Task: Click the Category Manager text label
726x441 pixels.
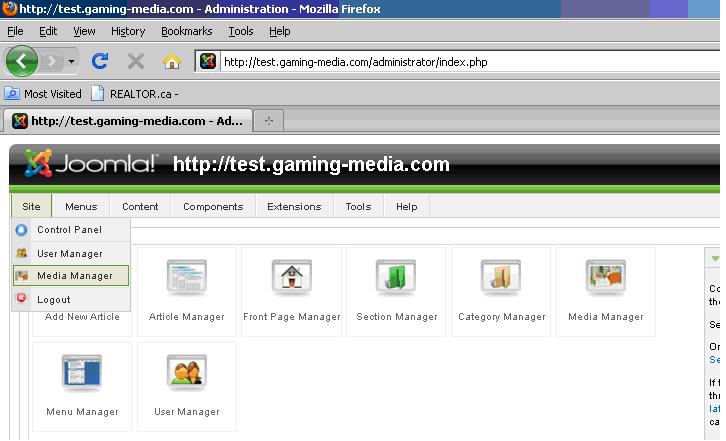Action: coord(502,317)
